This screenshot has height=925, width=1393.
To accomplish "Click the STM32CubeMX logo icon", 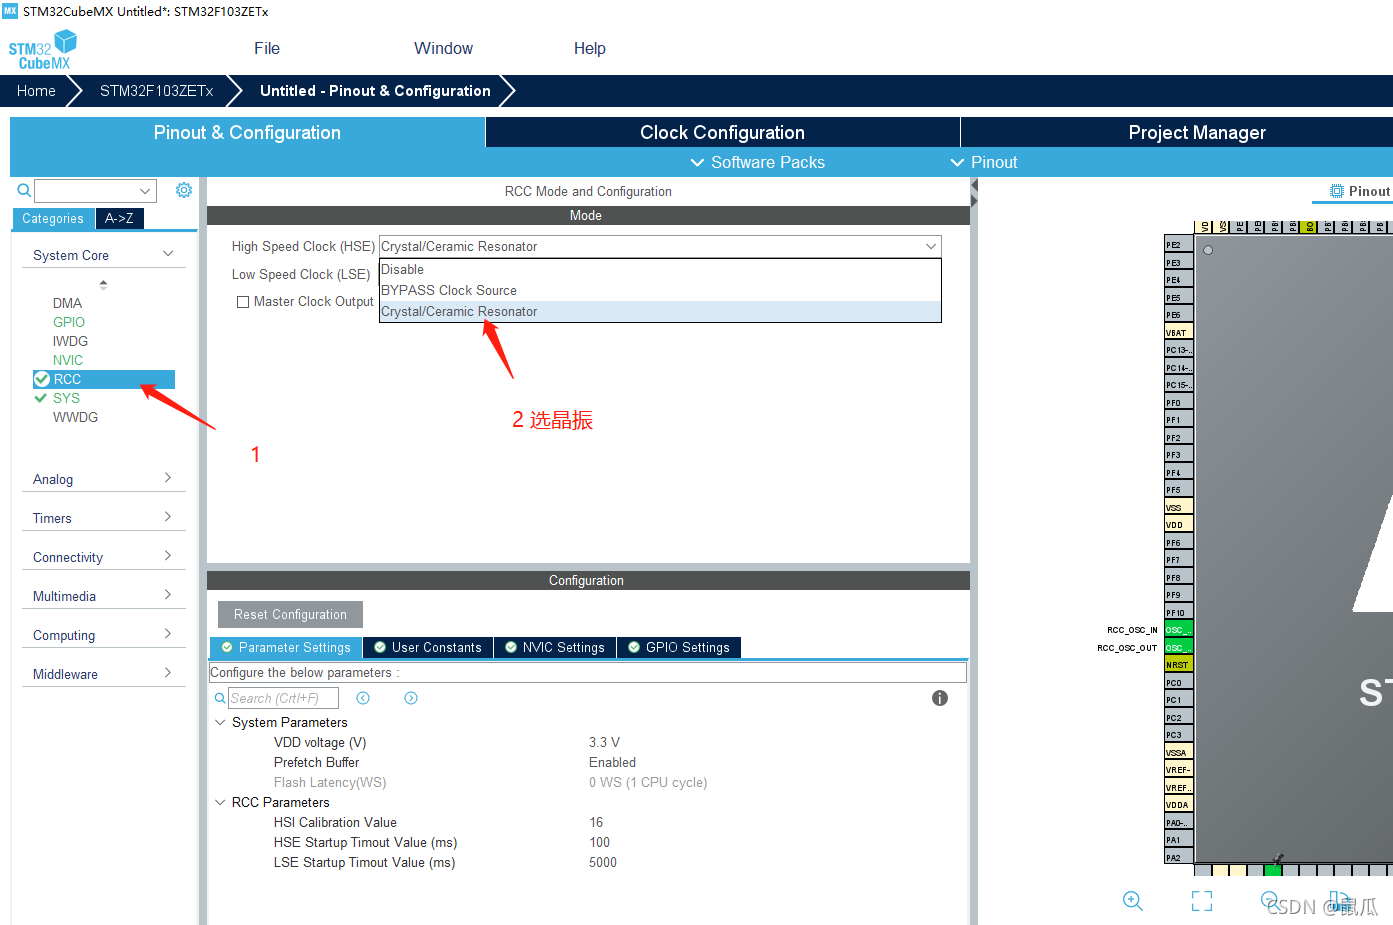I will coord(43,49).
